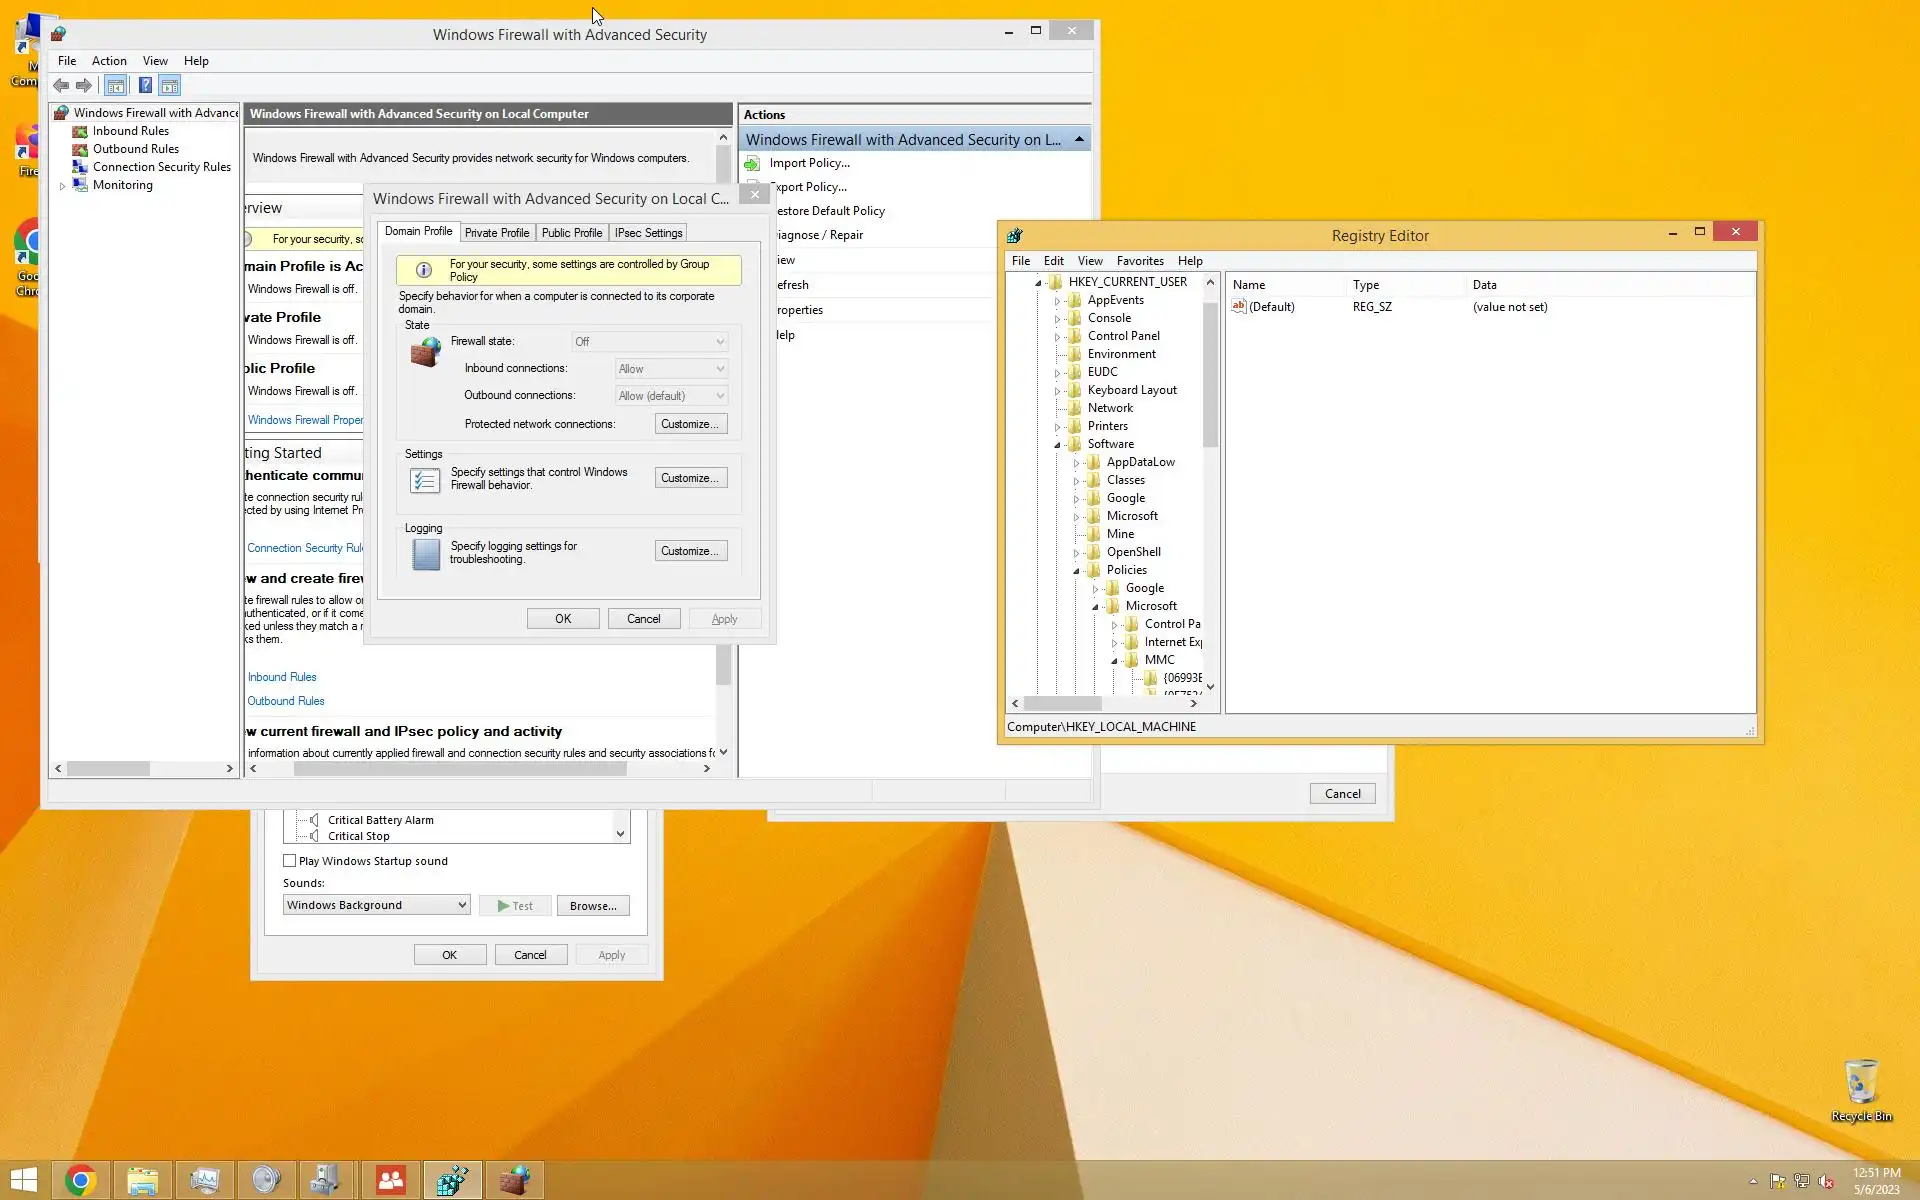
Task: Select Outbound Rules in left tree
Action: 135,149
